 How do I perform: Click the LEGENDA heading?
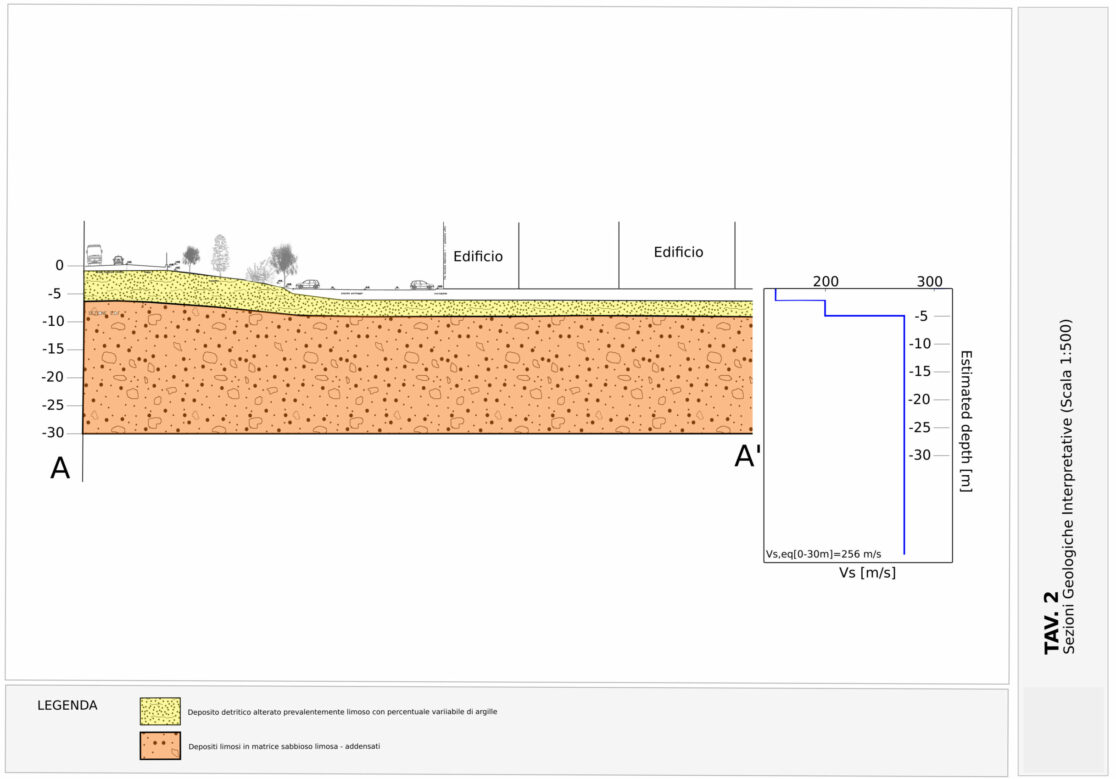[67, 705]
